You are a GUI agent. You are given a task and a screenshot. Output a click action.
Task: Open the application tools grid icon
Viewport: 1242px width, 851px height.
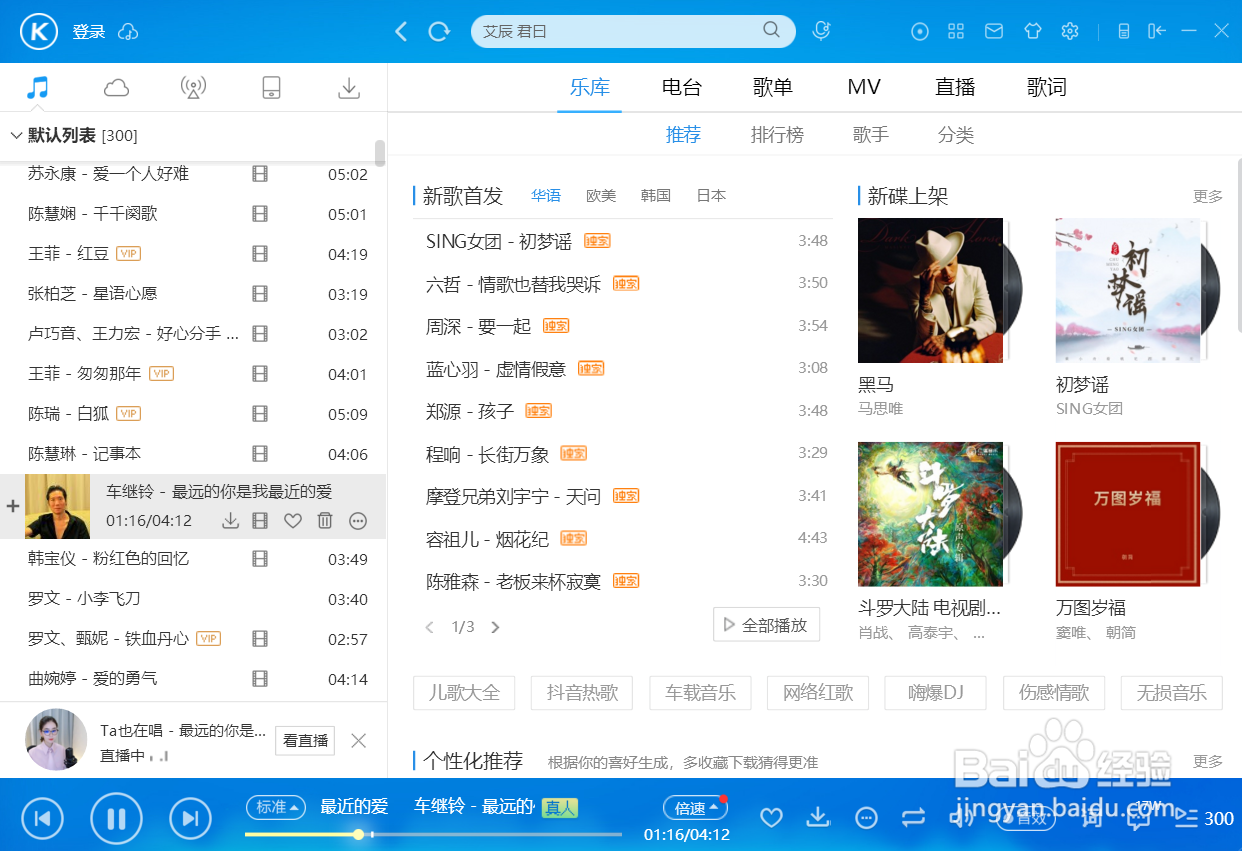coord(956,31)
